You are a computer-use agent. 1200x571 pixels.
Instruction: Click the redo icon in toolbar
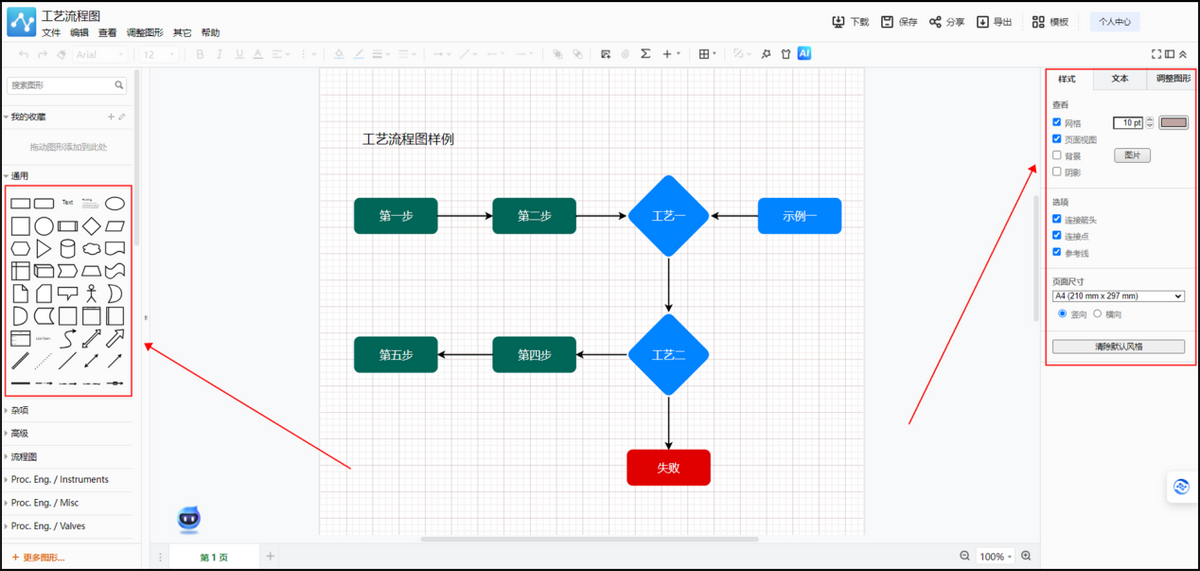43,54
